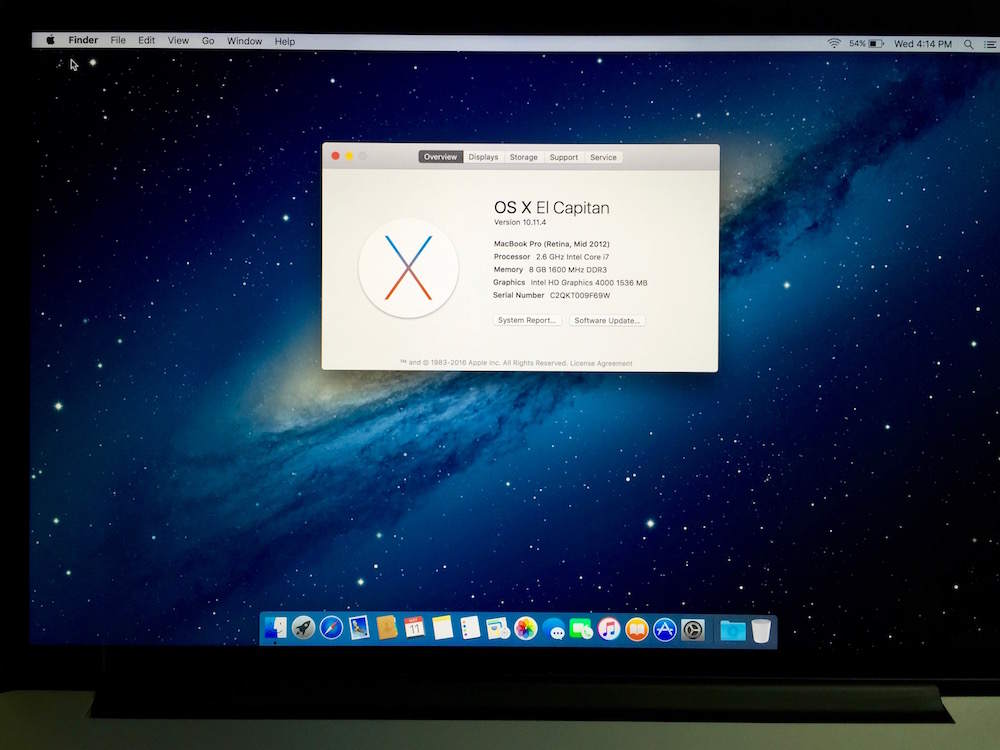This screenshot has width=1000, height=750.
Task: Click the Spotlight search magnifier icon
Action: pyautogui.click(x=968, y=44)
